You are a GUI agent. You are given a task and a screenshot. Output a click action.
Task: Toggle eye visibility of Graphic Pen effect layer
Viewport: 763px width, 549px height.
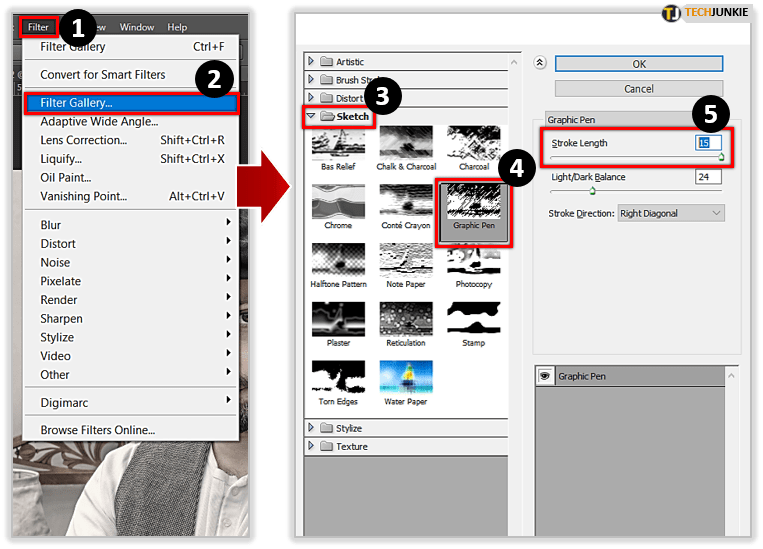click(x=545, y=377)
